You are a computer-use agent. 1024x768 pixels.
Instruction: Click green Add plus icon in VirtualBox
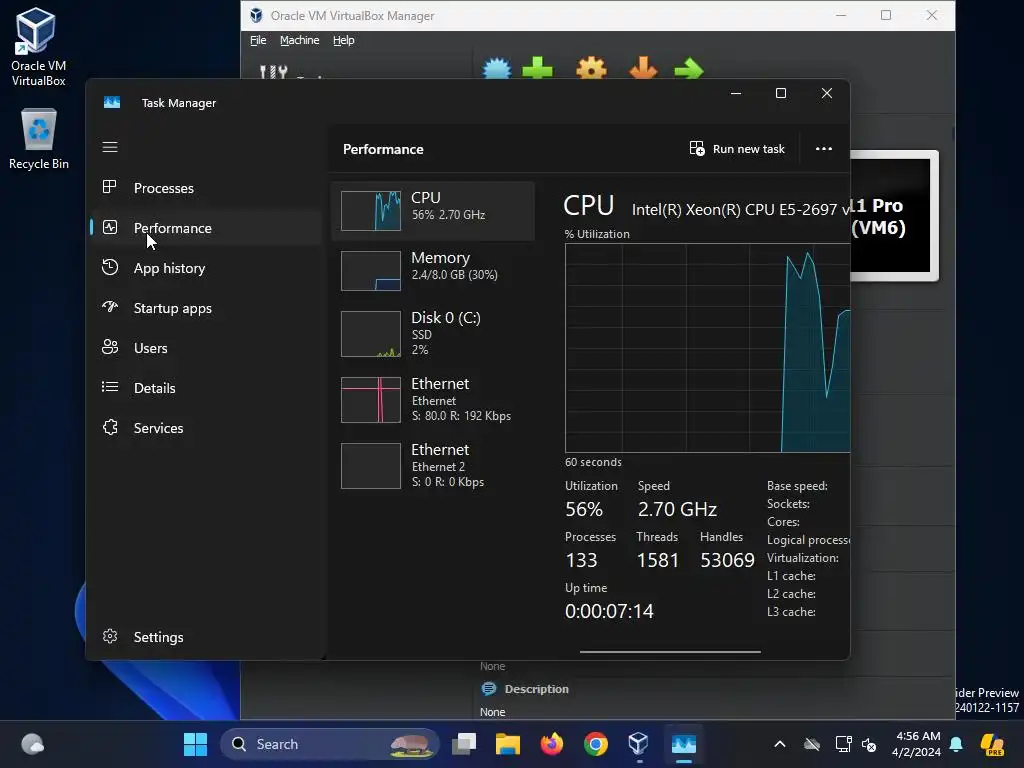537,69
